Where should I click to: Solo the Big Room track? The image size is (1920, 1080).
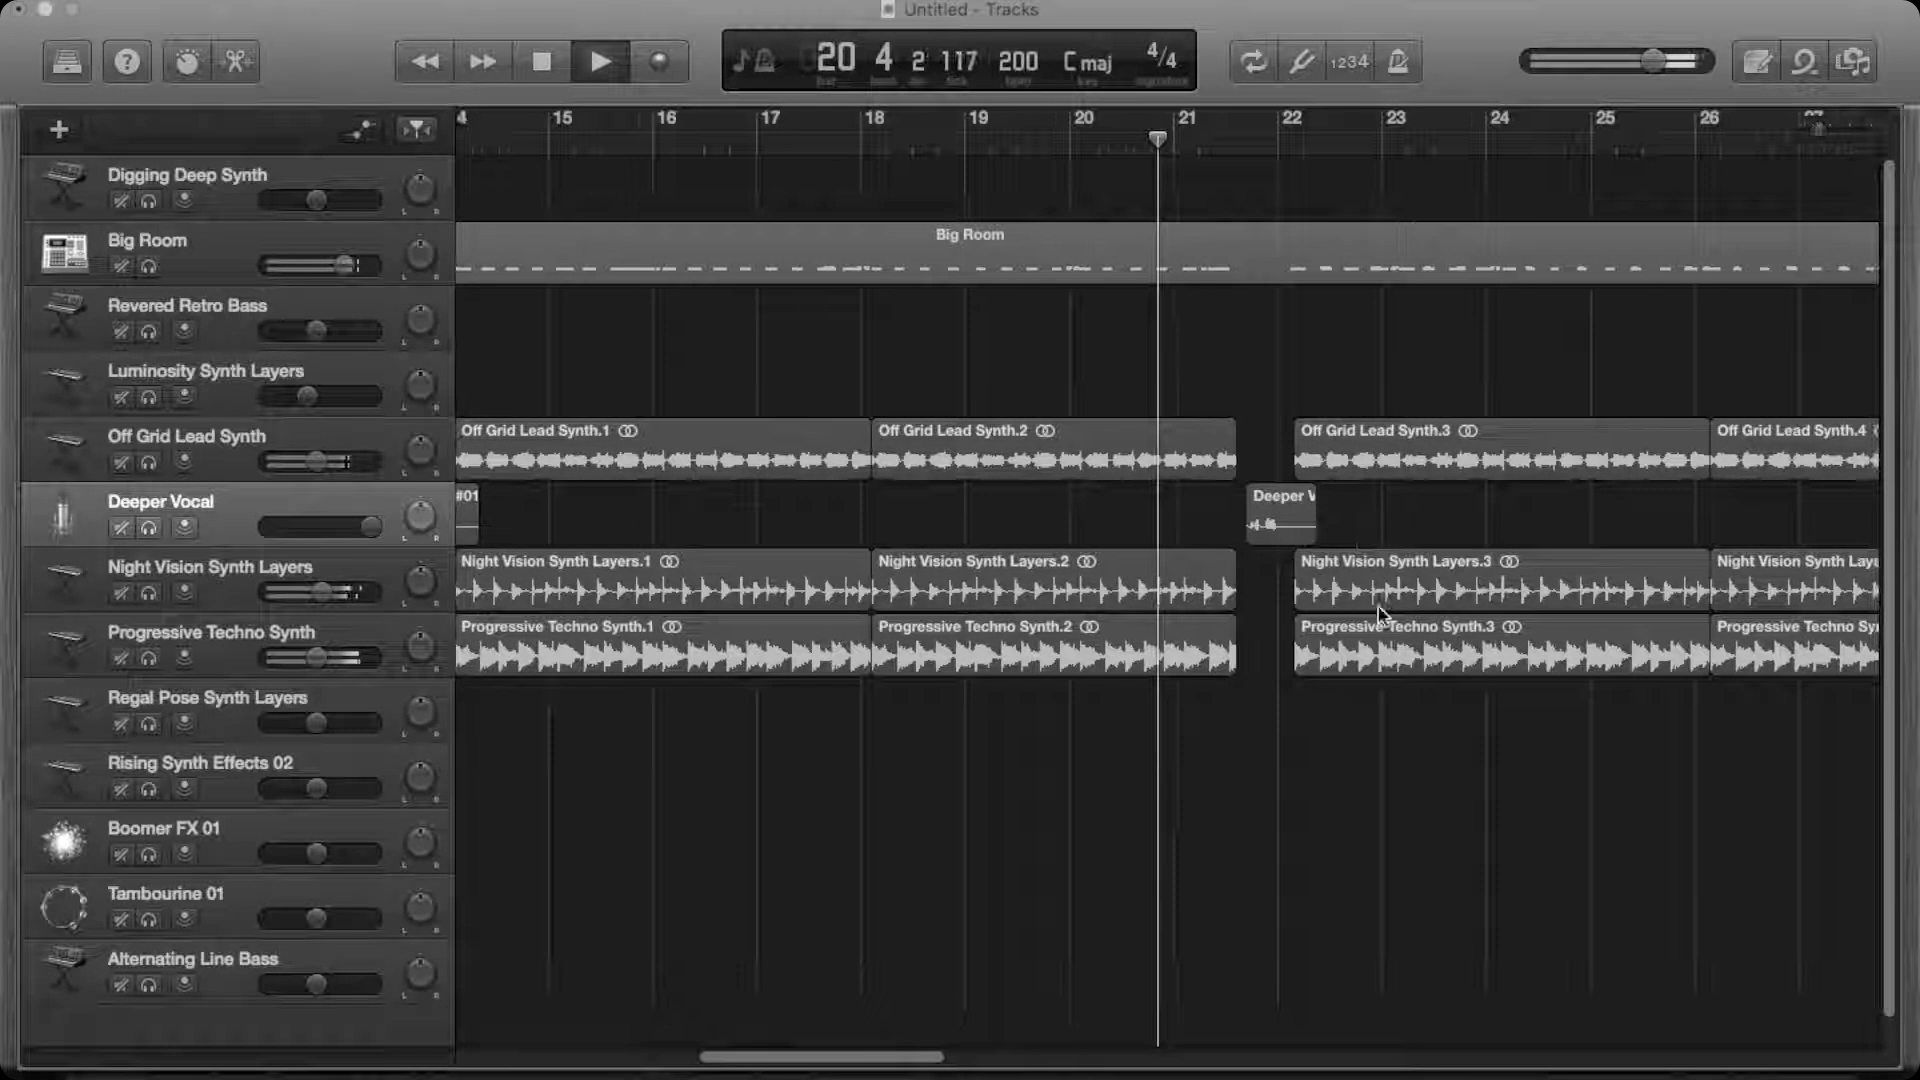point(149,267)
